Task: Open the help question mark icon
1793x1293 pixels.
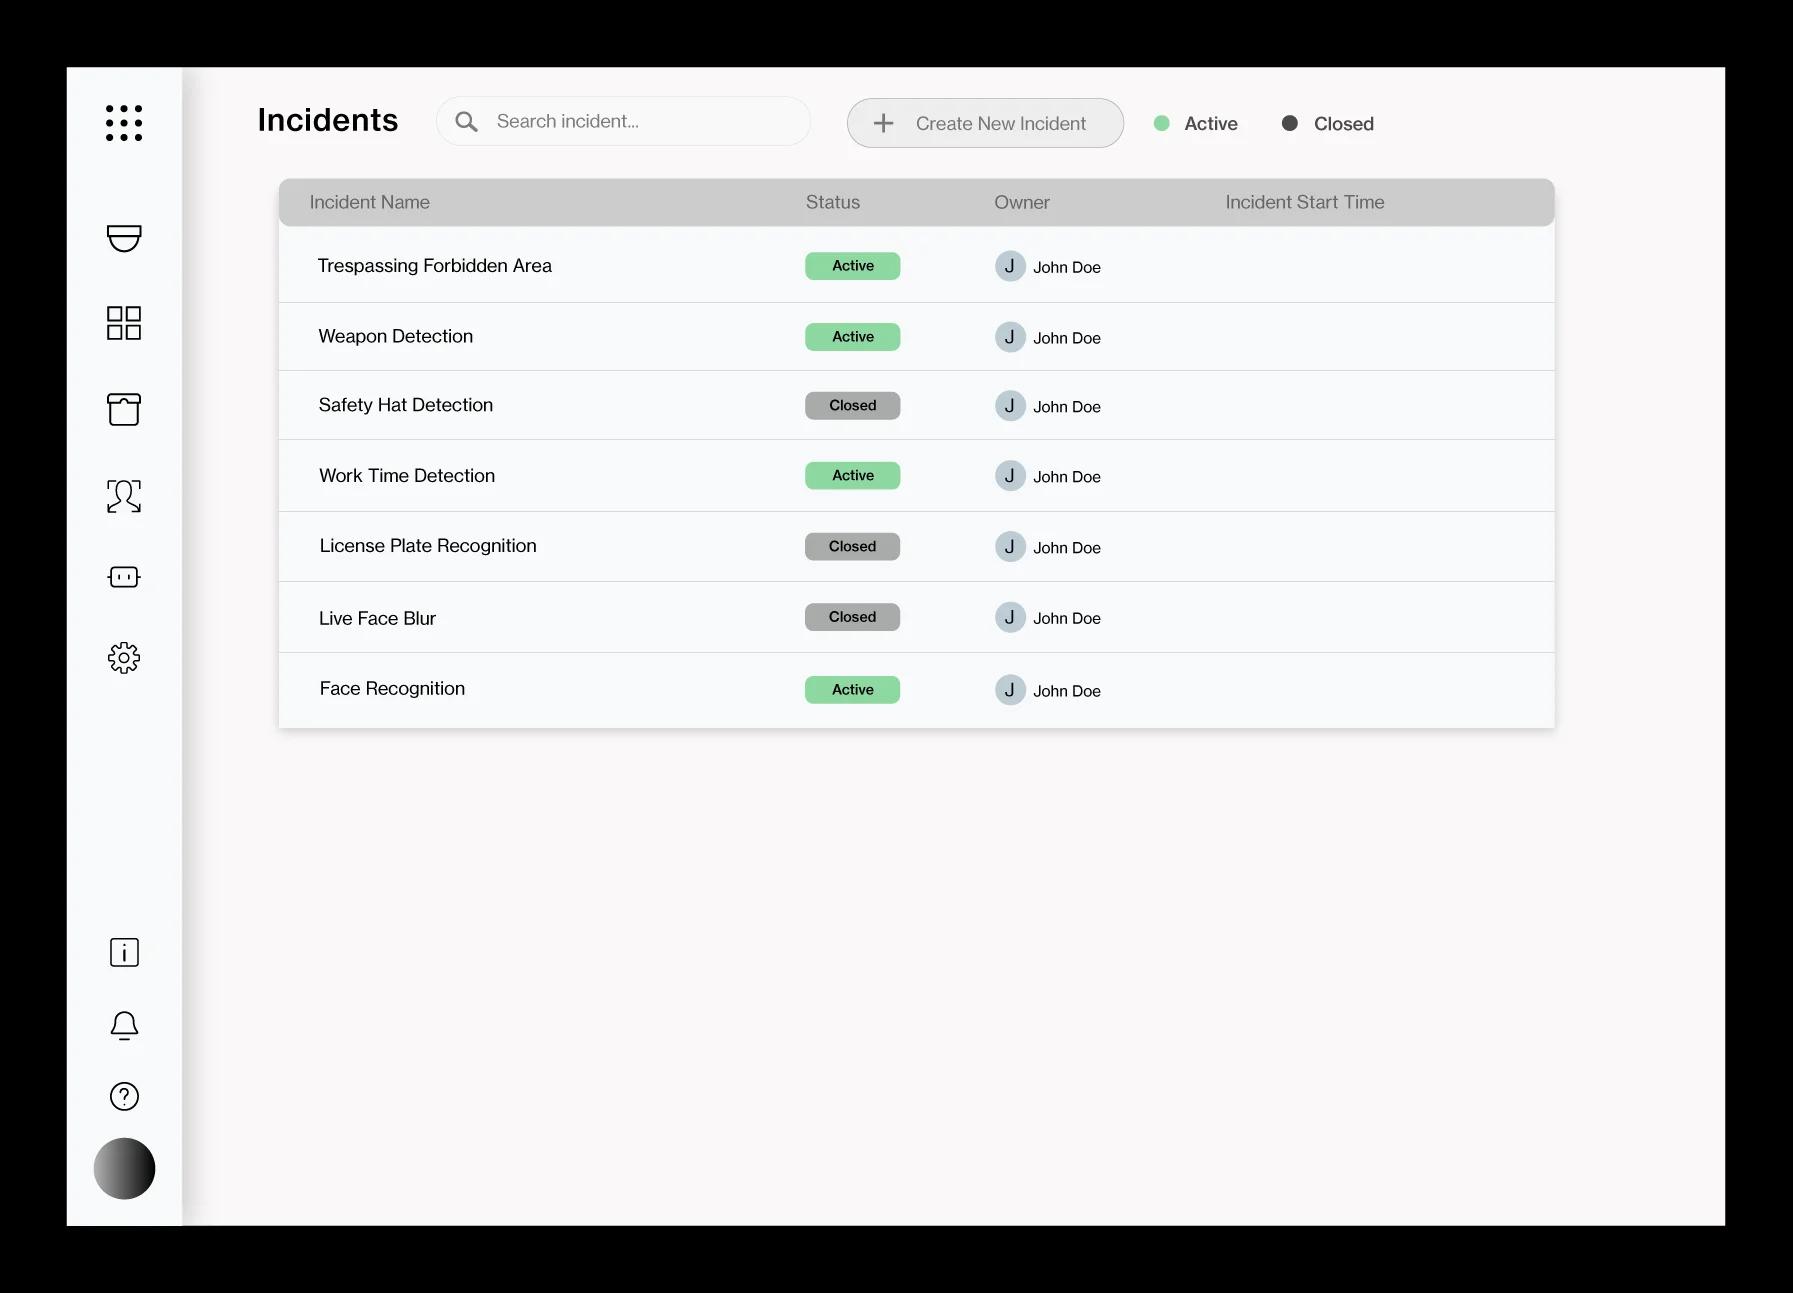Action: click(x=124, y=1097)
